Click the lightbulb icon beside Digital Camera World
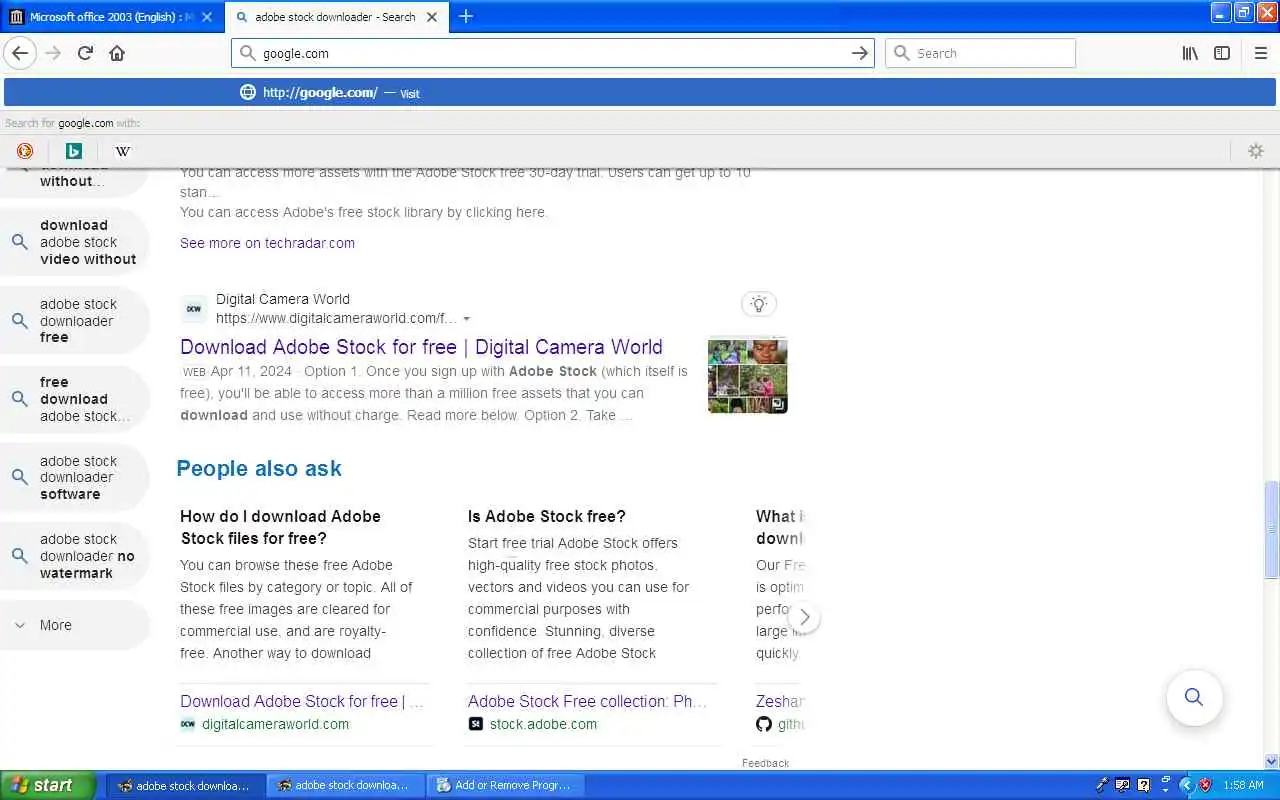 (759, 304)
